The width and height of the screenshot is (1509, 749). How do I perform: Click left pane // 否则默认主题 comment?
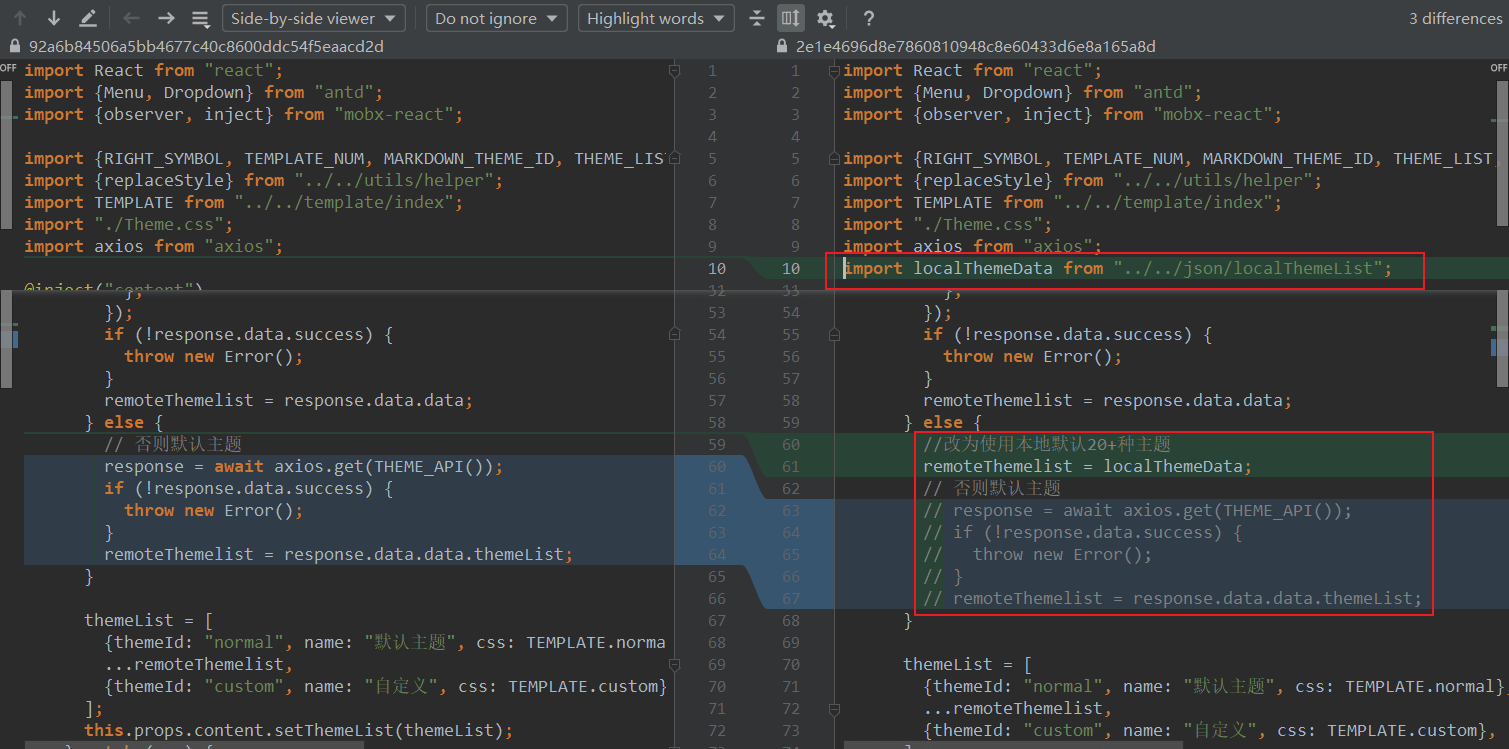[x=173, y=444]
